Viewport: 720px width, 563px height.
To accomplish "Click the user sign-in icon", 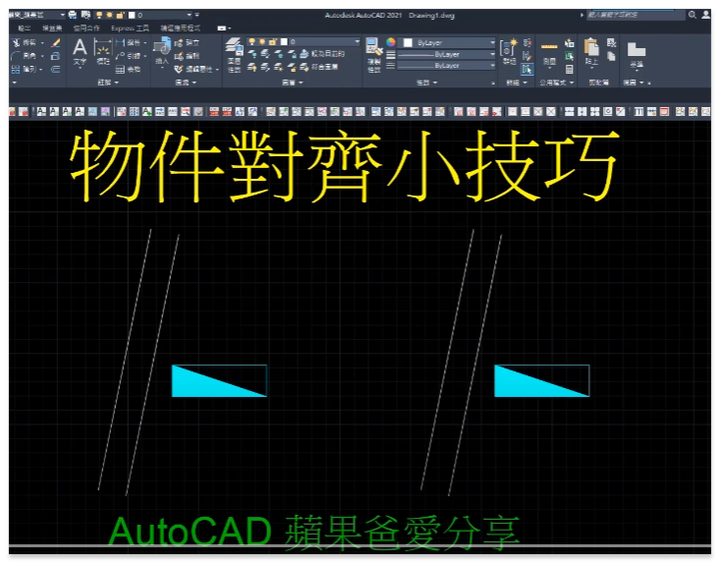I will pyautogui.click(x=705, y=15).
